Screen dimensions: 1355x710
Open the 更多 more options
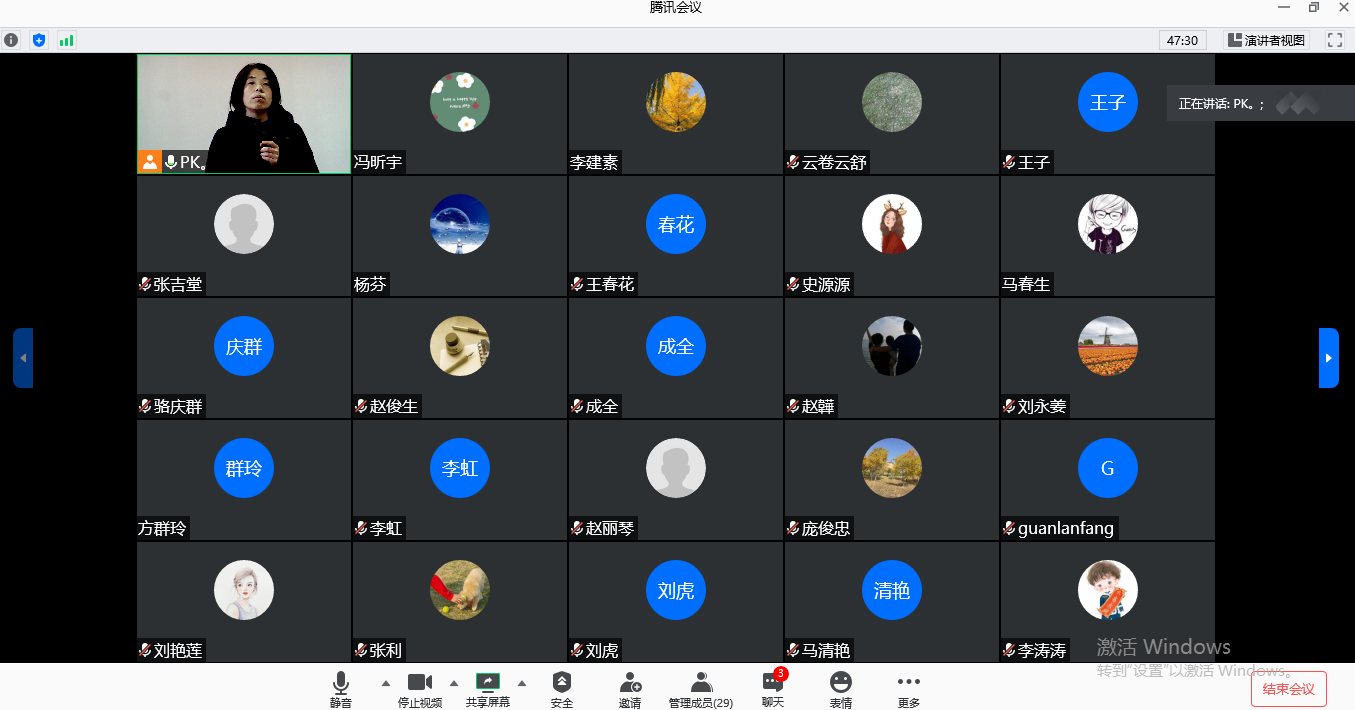908,689
